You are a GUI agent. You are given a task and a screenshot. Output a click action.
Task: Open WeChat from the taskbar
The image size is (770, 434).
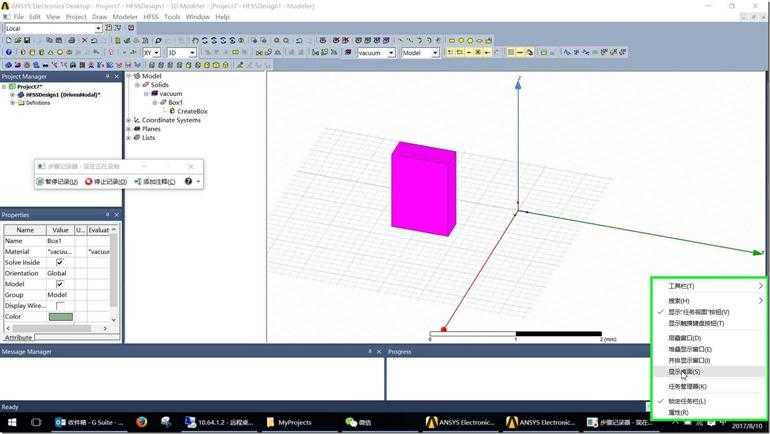point(358,422)
